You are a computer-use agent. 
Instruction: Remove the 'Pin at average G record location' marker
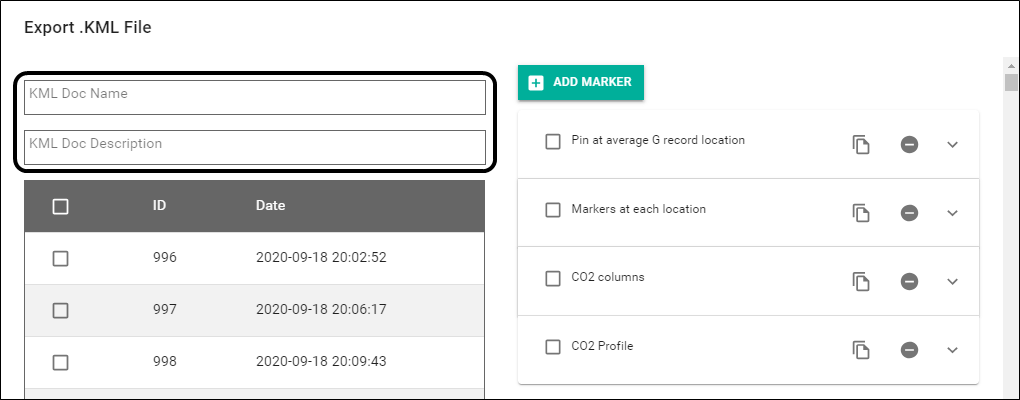[909, 144]
